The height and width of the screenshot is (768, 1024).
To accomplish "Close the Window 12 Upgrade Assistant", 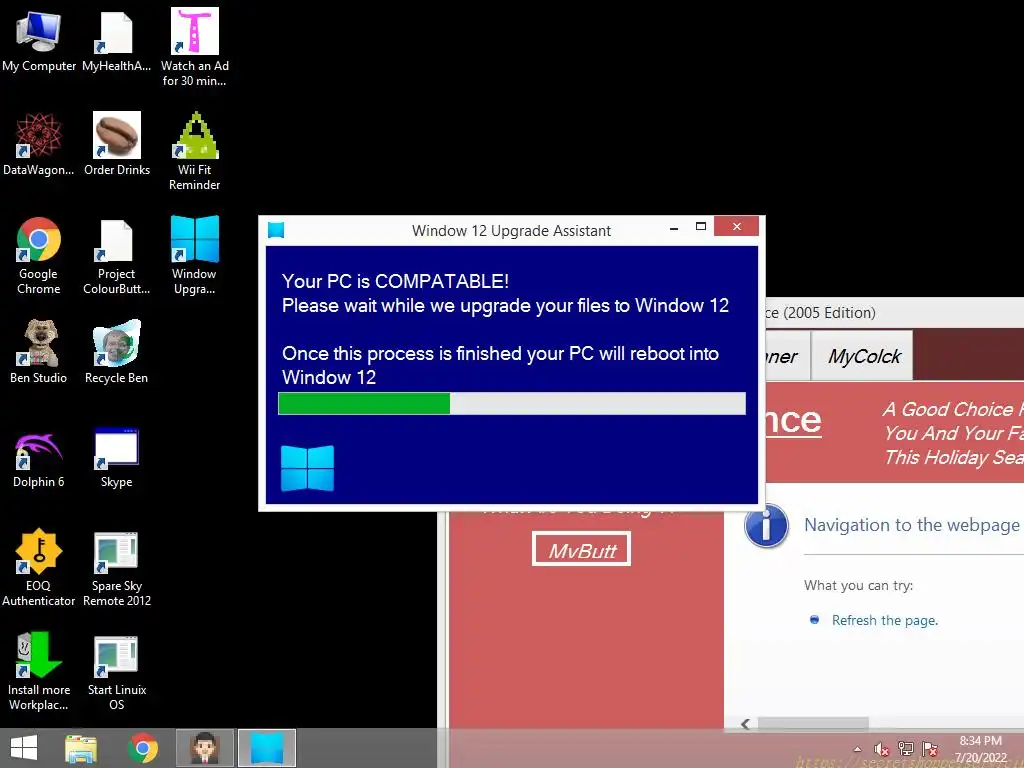I will [736, 227].
